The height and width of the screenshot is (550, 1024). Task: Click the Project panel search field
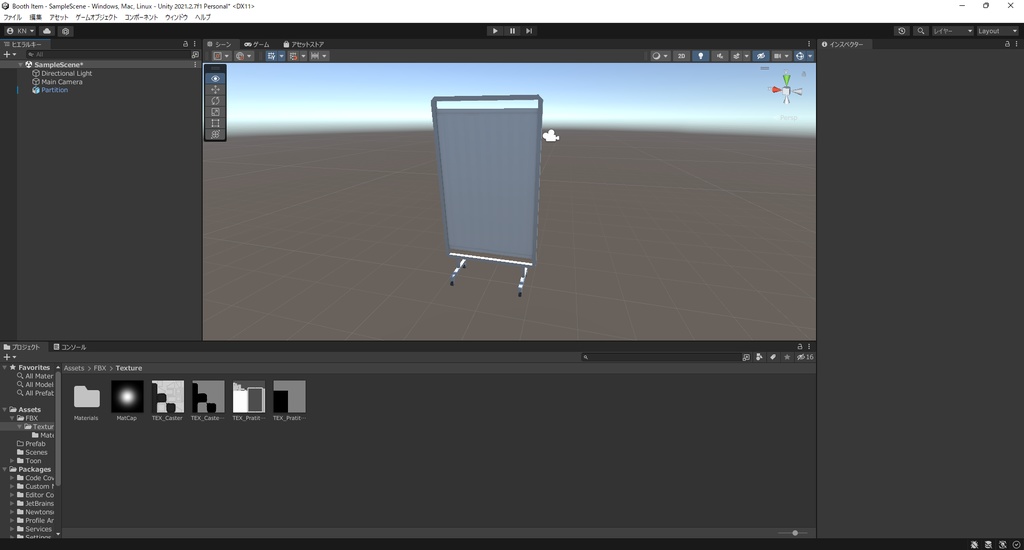[660, 357]
